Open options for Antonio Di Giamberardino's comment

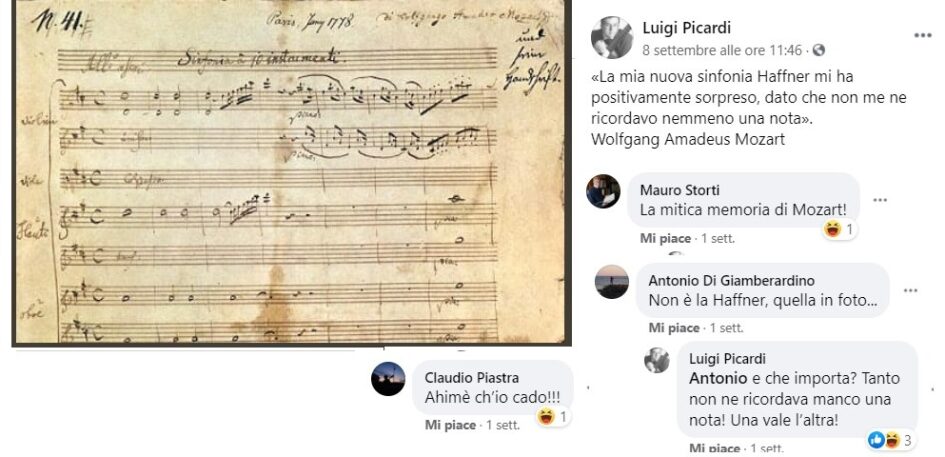[x=910, y=291]
